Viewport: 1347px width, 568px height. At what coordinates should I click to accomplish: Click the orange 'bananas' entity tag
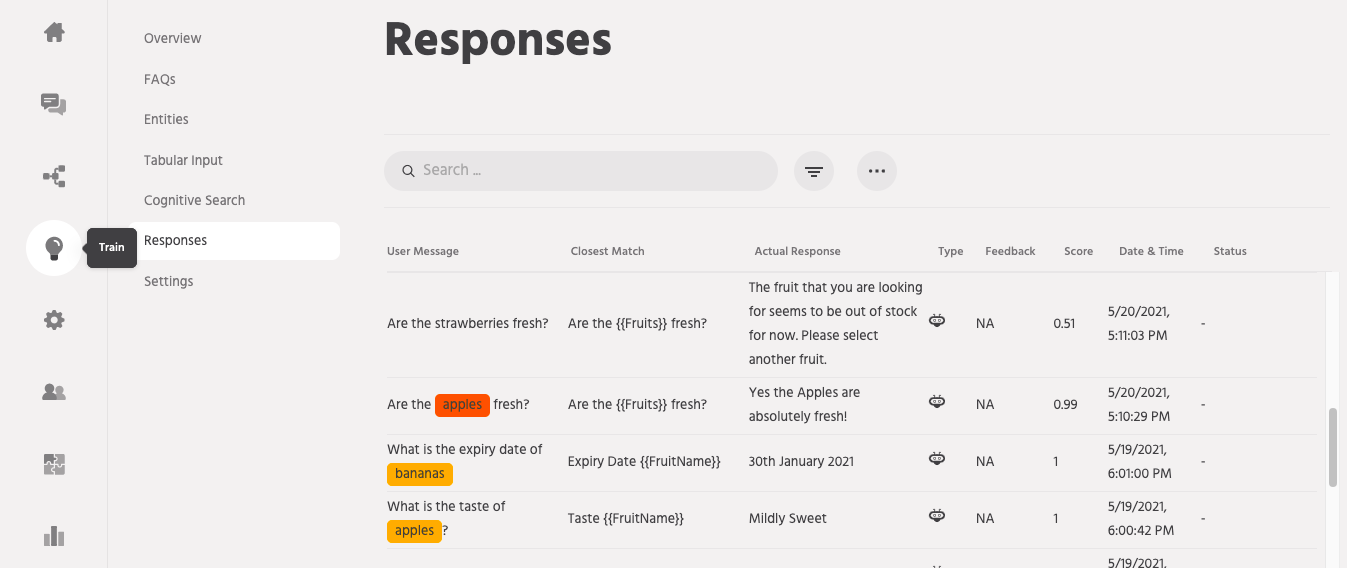tap(419, 474)
